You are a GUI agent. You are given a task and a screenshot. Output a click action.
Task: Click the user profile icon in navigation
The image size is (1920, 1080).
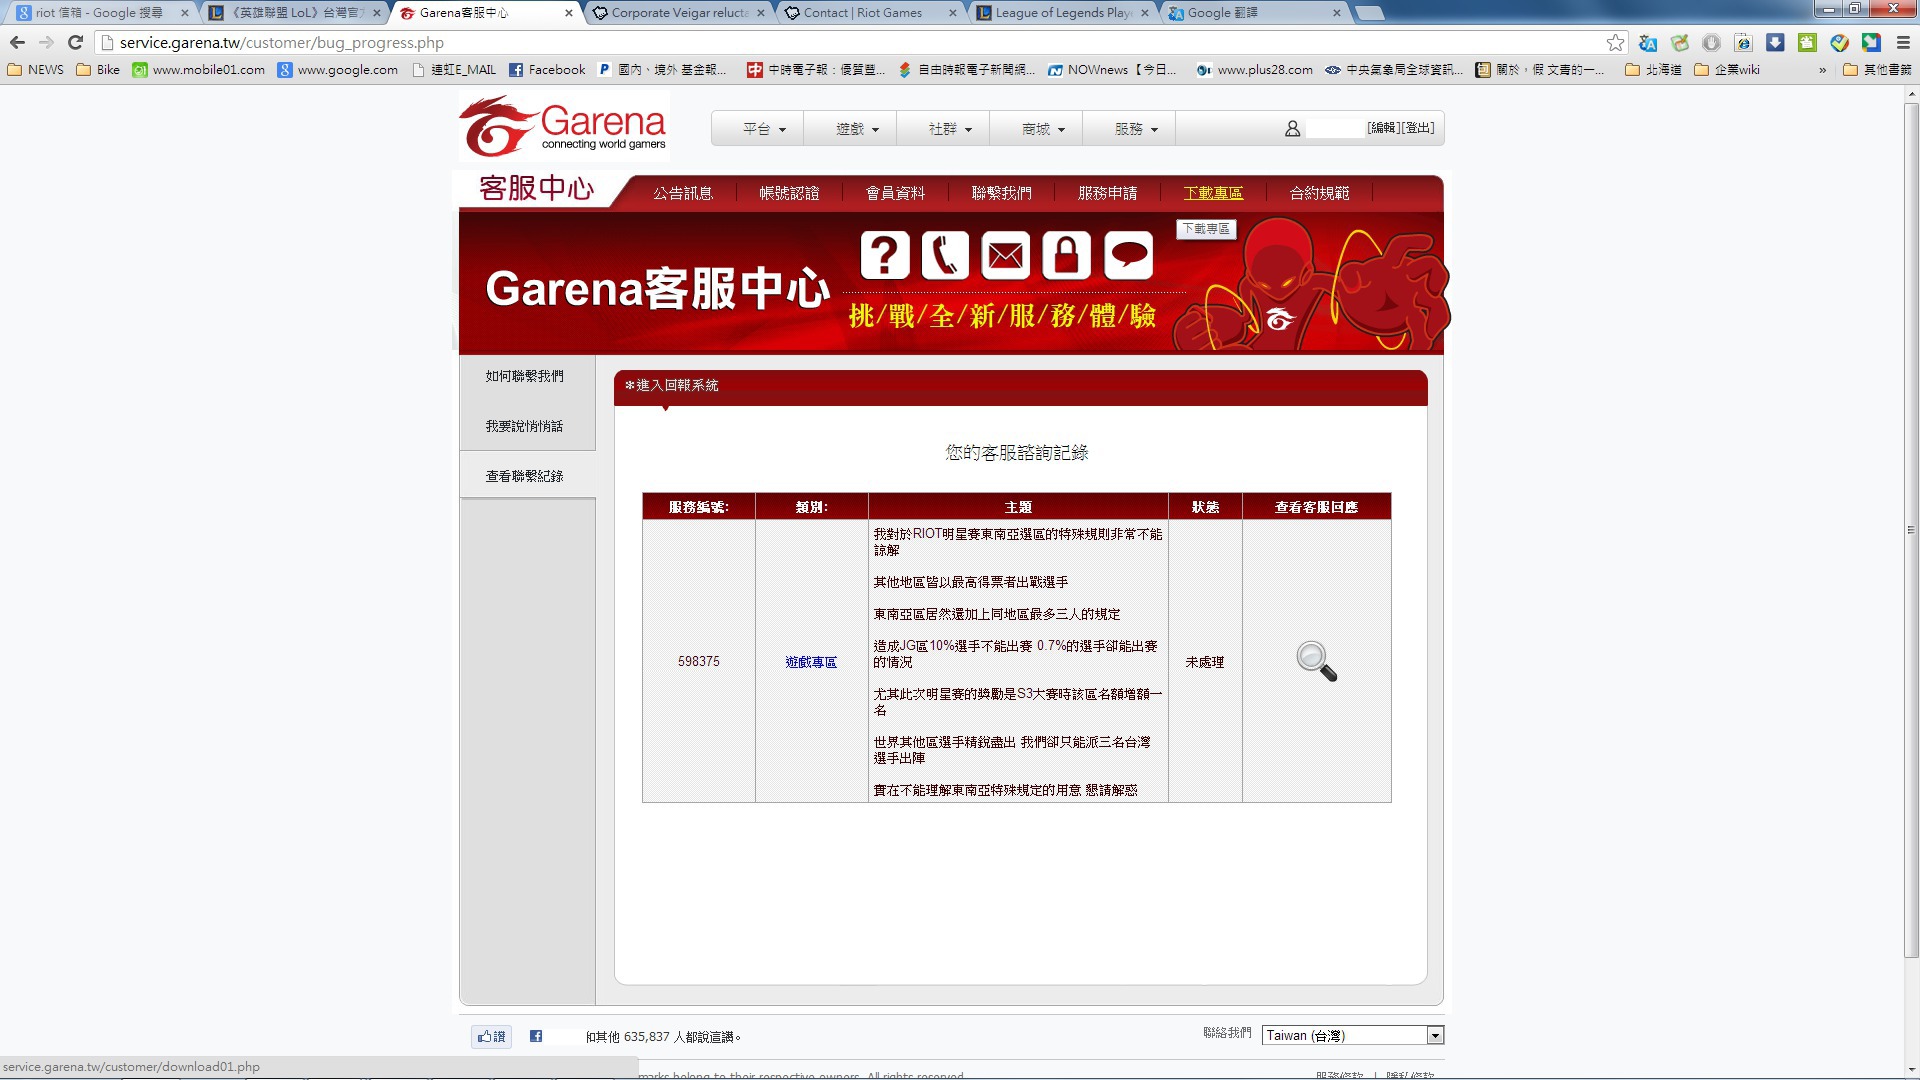pos(1292,129)
